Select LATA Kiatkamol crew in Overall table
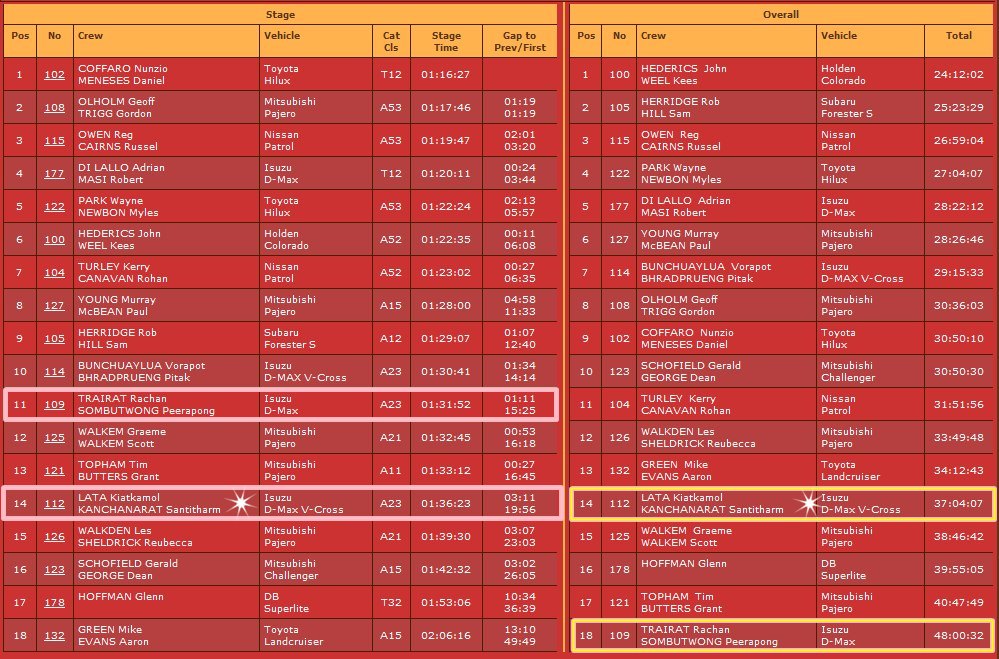This screenshot has height=659, width=999. (x=712, y=503)
